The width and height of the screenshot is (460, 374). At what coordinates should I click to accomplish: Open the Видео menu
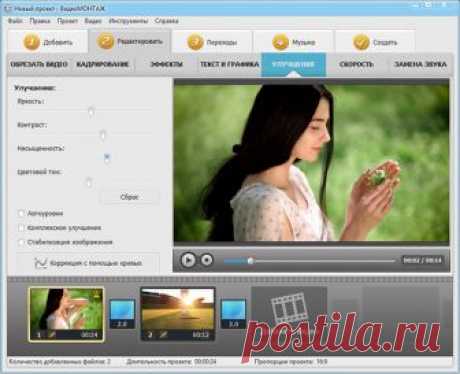click(x=93, y=21)
